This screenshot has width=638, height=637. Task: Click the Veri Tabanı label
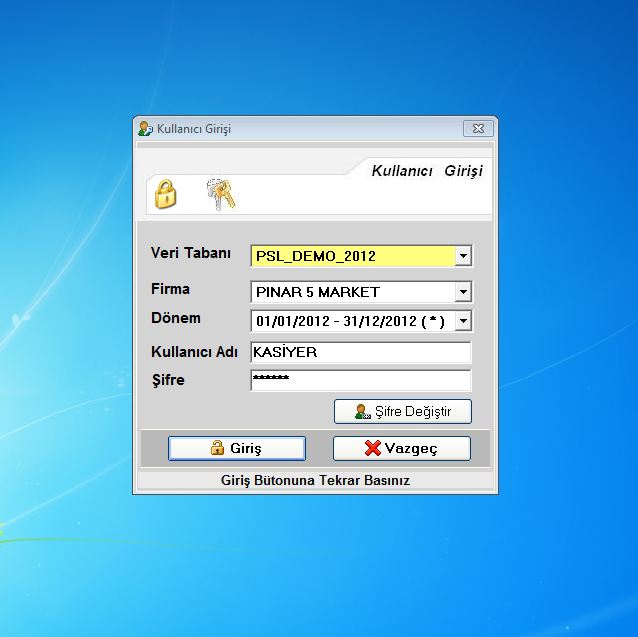pos(190,253)
